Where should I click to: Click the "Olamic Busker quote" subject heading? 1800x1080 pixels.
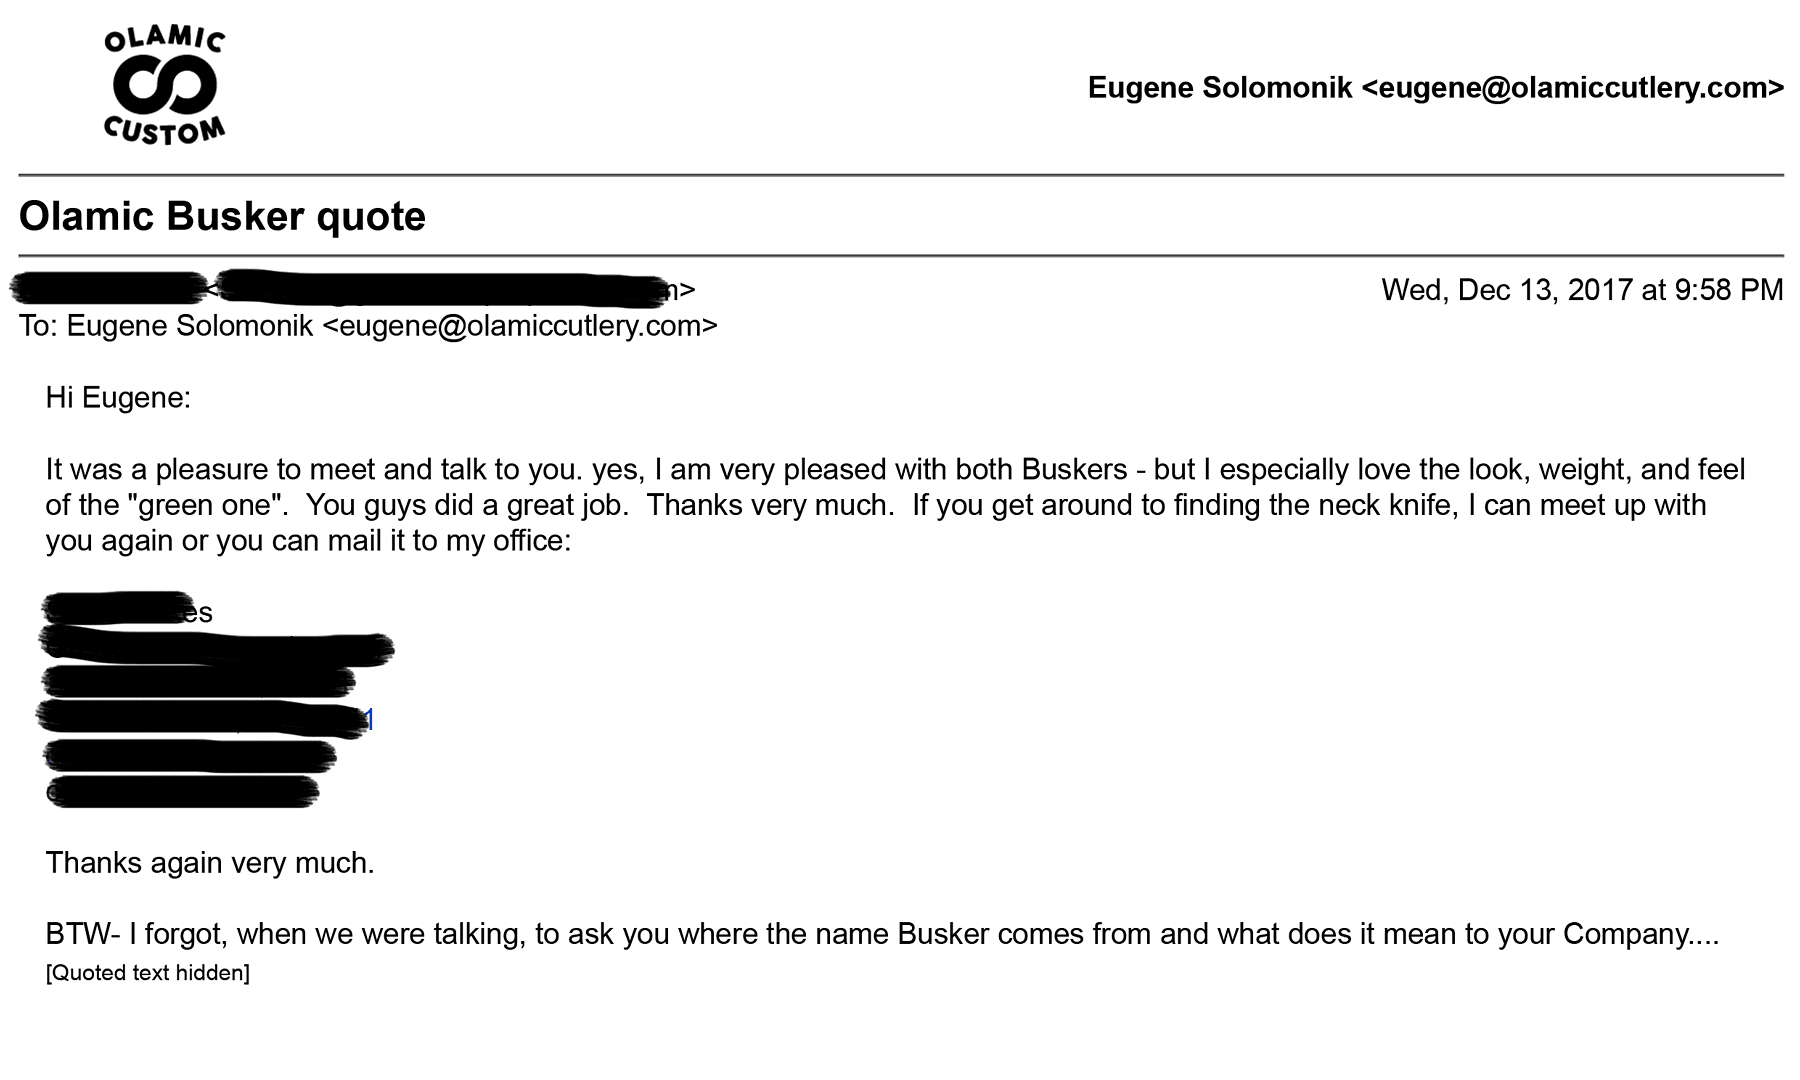coord(222,216)
